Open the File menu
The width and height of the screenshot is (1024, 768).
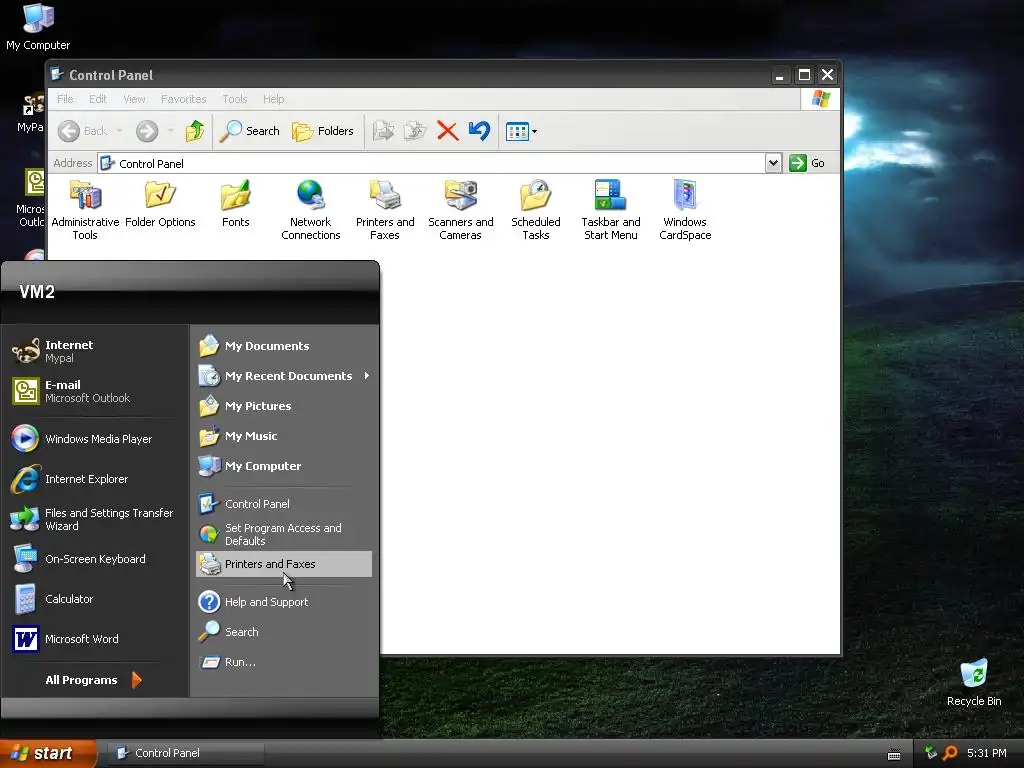pyautogui.click(x=65, y=99)
